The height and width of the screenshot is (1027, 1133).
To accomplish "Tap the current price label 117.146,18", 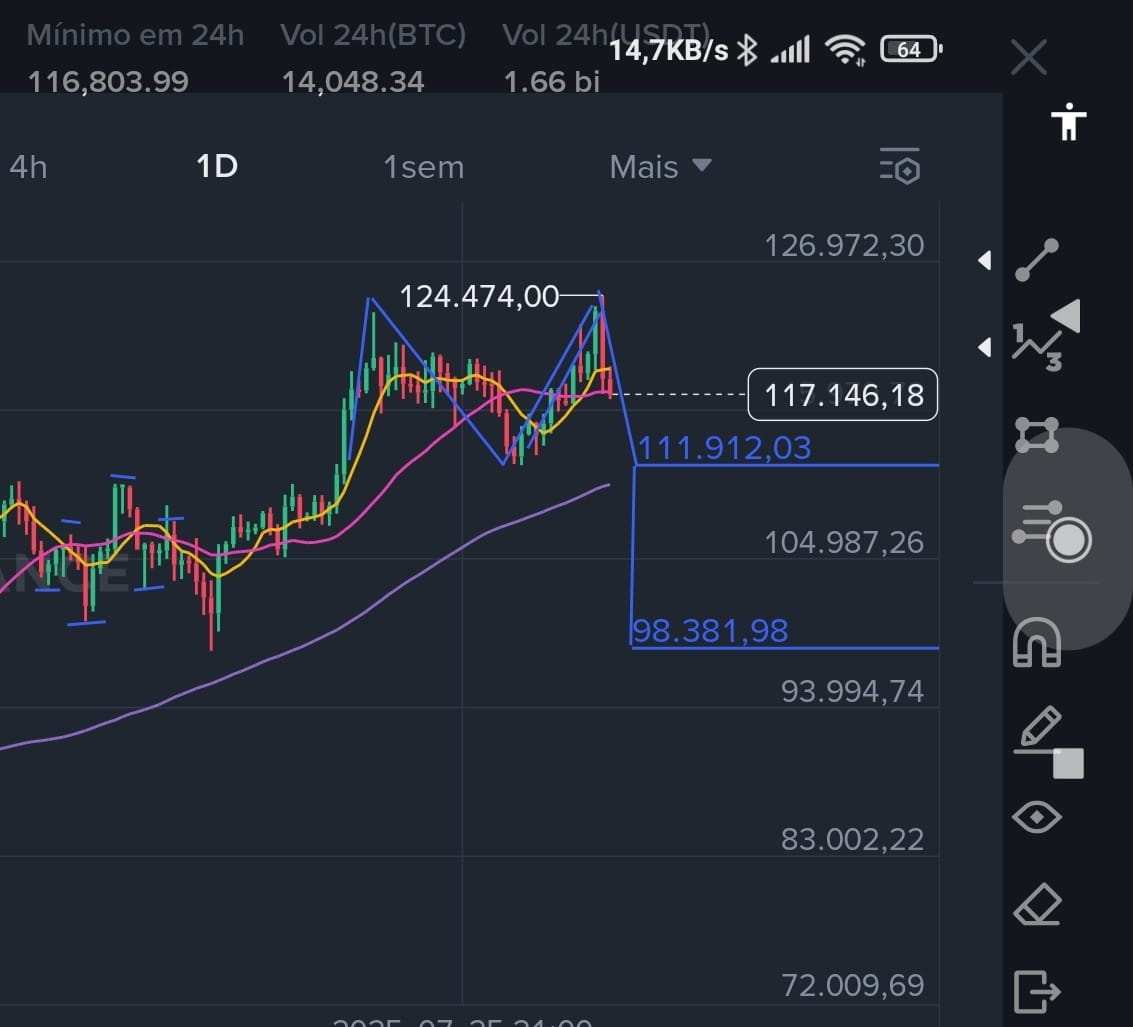I will click(x=843, y=395).
